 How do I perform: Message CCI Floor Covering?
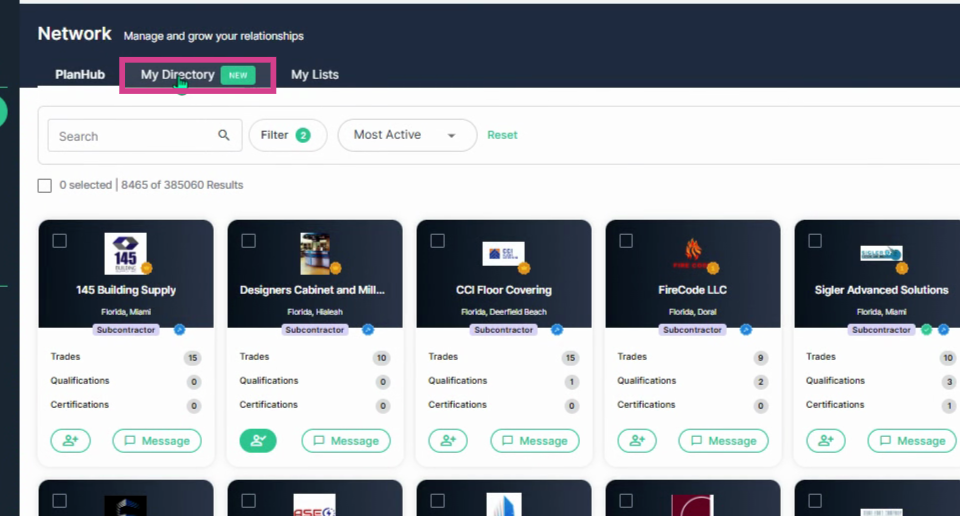[x=534, y=441]
